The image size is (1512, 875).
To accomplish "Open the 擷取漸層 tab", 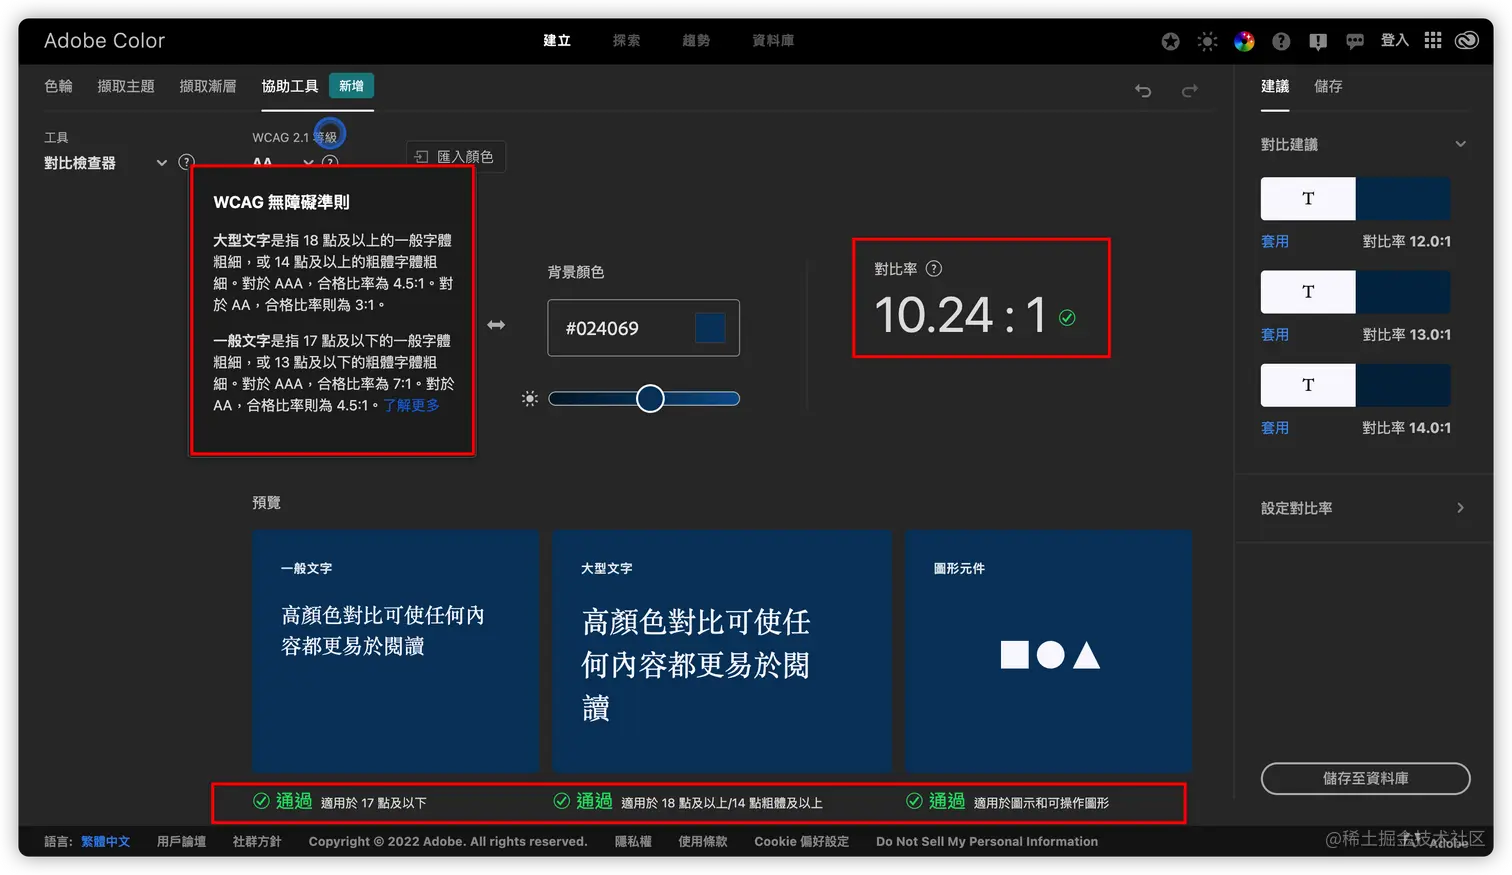I will (207, 86).
